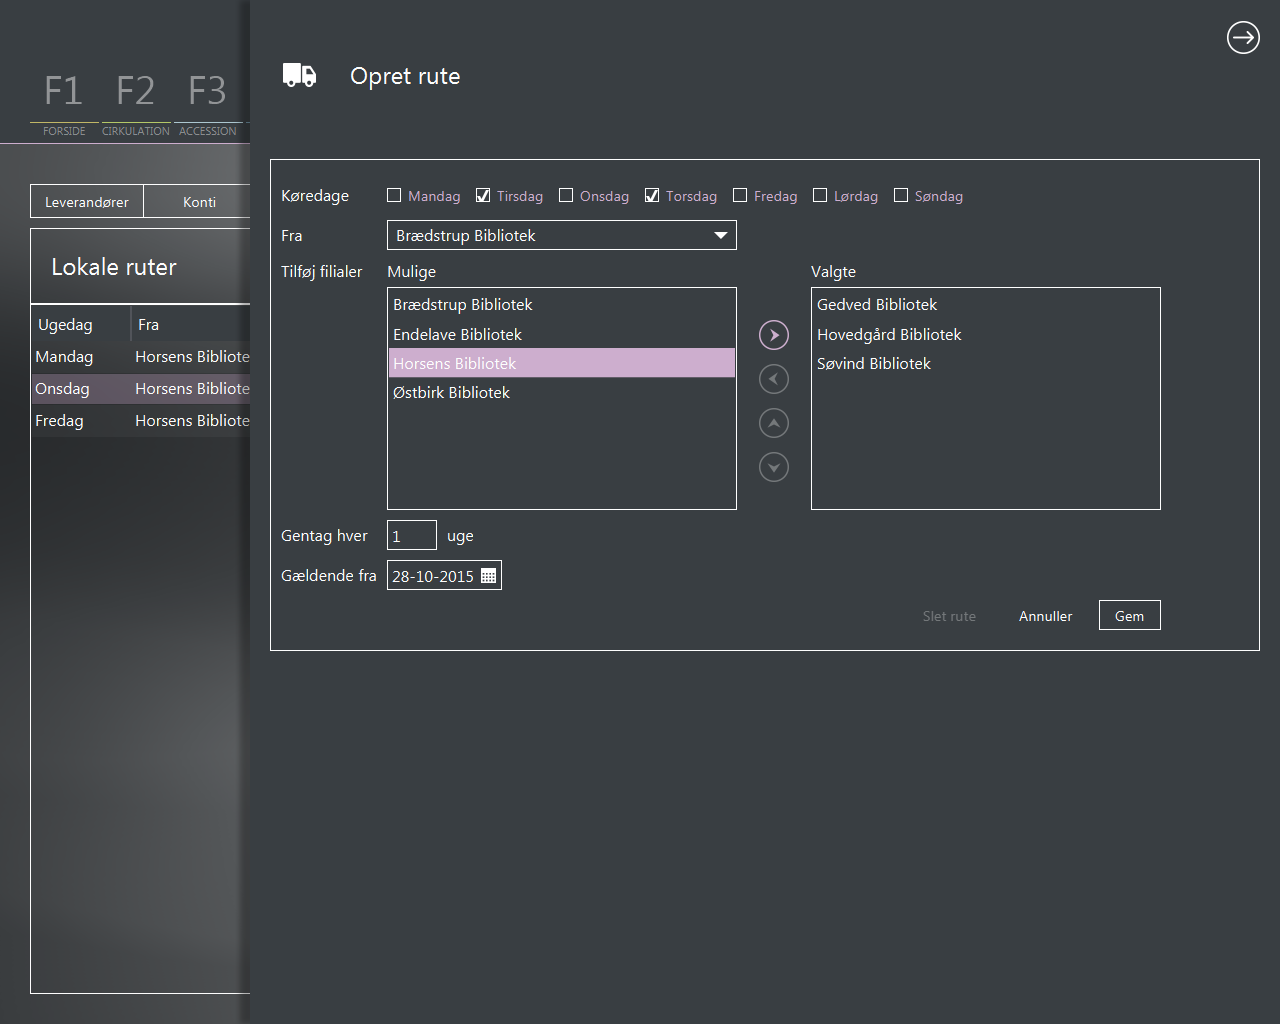Viewport: 1280px width, 1024px height.
Task: Open the Fra dropdown list
Action: [x=562, y=235]
